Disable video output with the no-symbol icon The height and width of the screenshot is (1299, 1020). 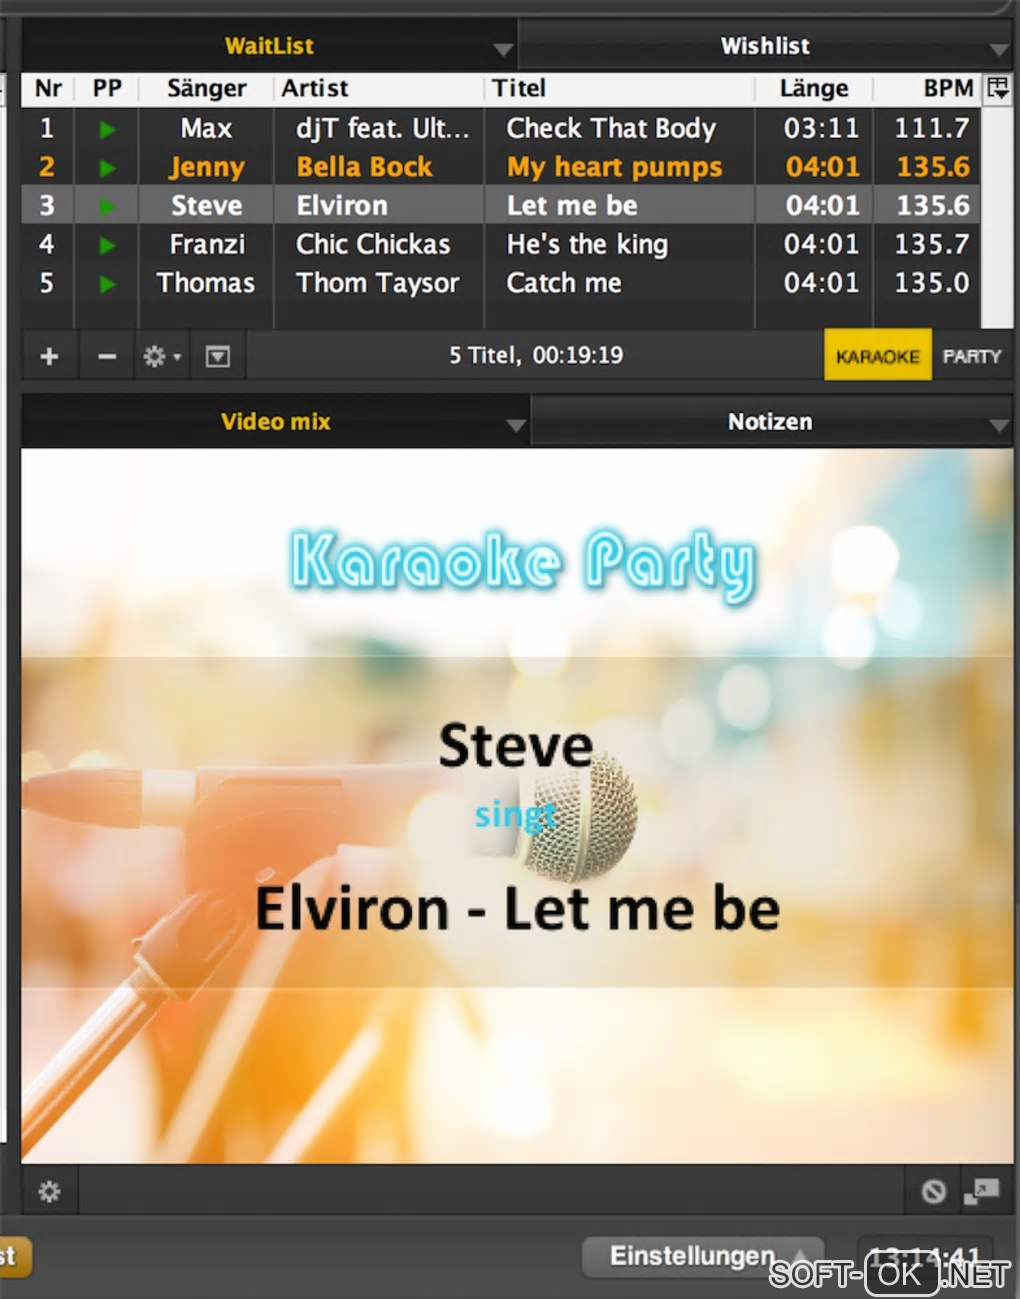934,1191
